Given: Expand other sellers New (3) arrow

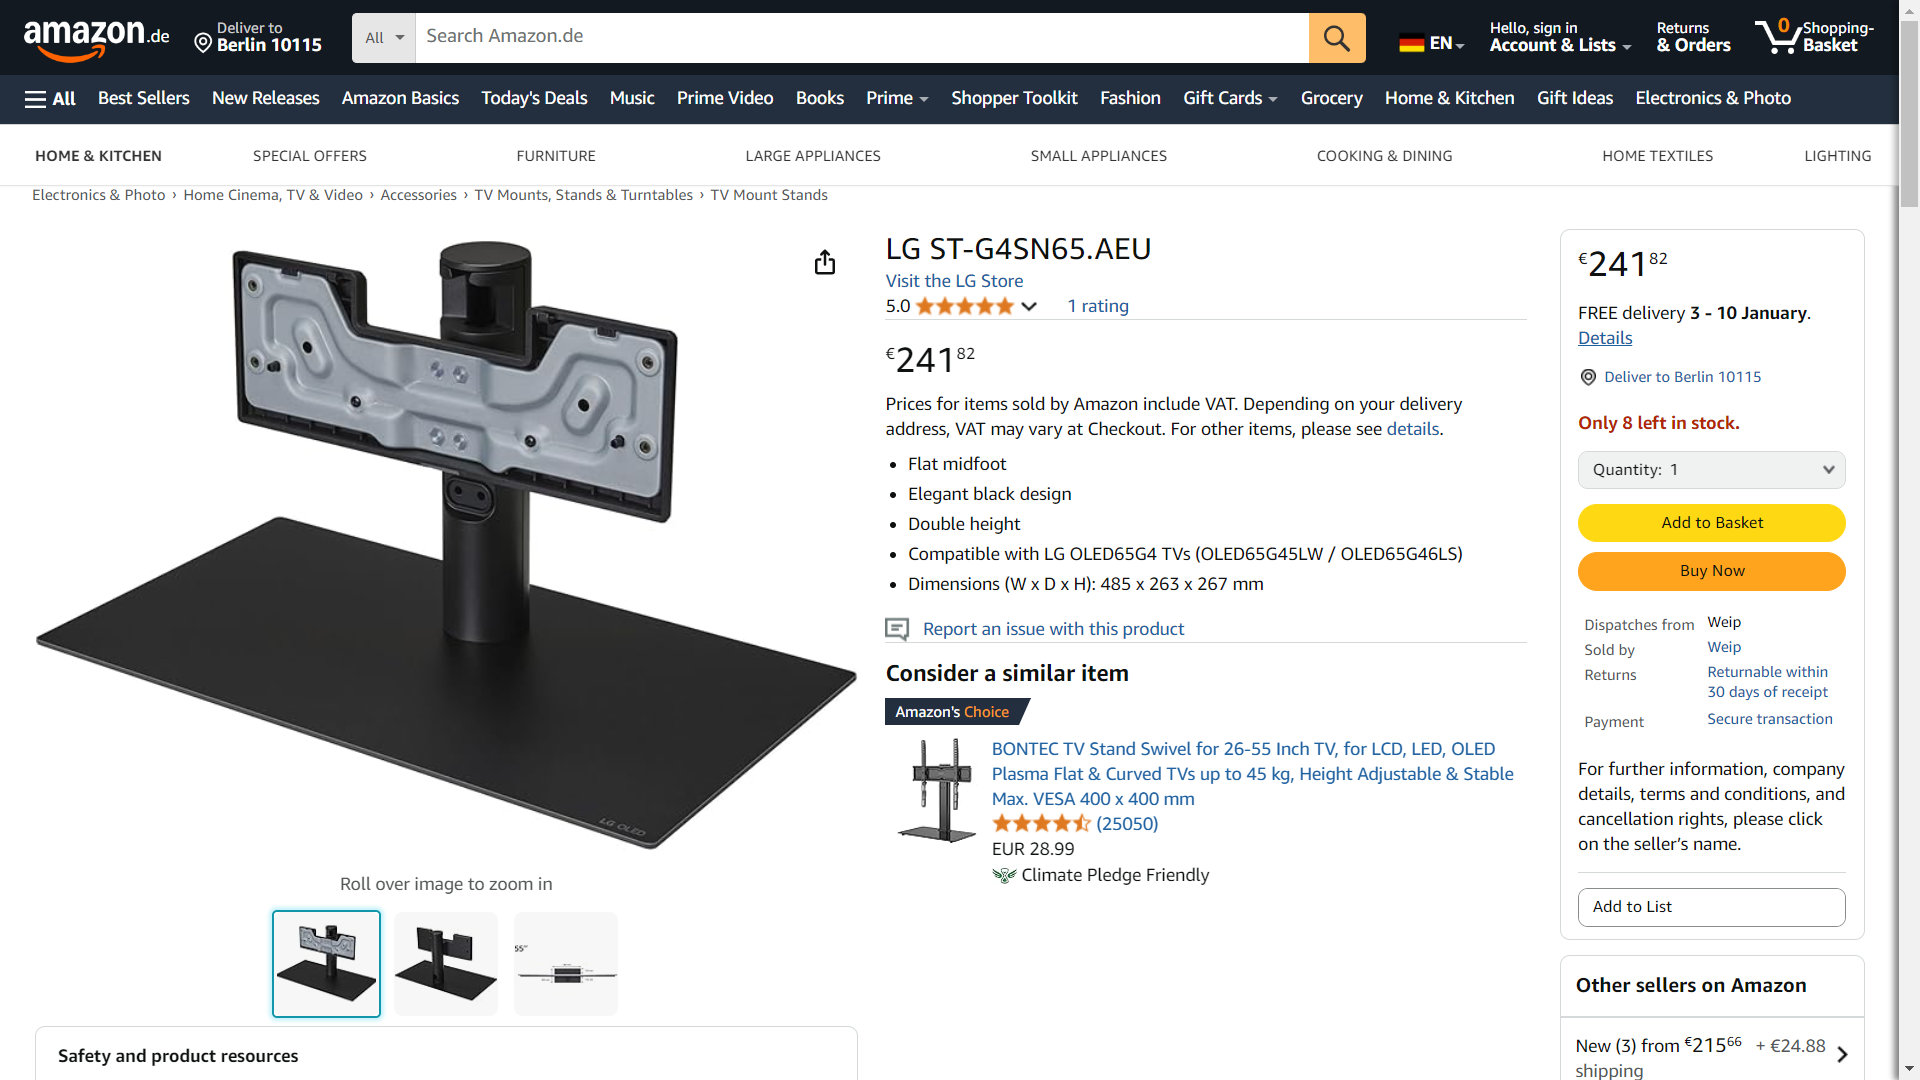Looking at the screenshot, I should pyautogui.click(x=1842, y=1055).
